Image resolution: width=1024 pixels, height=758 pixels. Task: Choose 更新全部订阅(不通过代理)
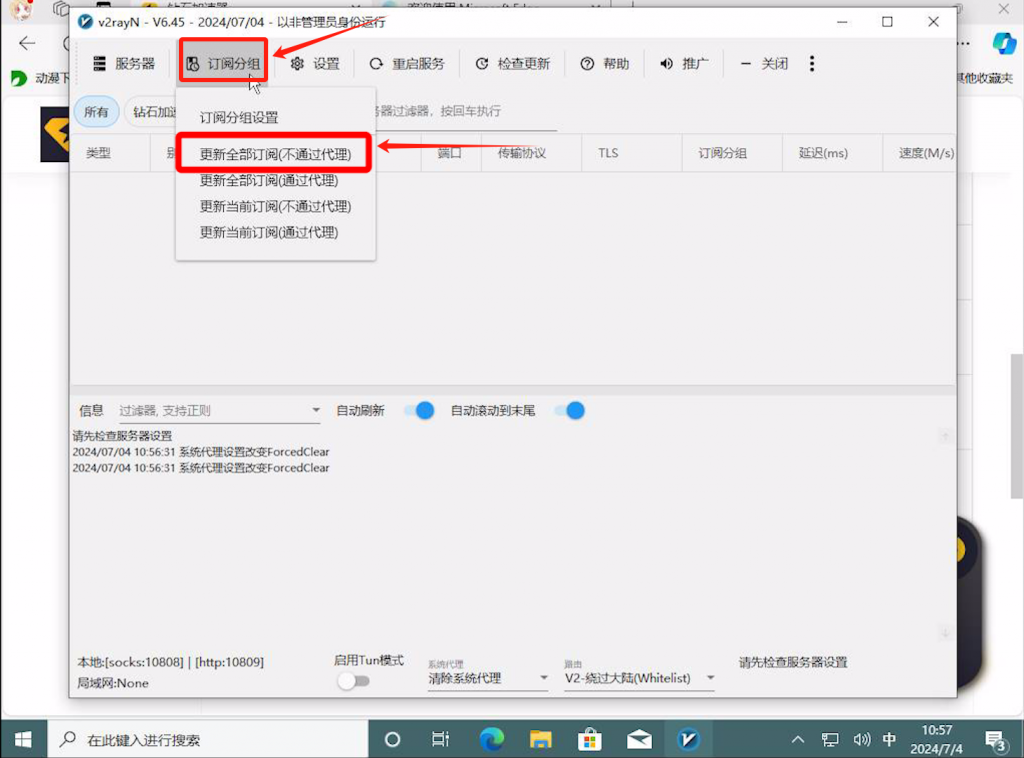[x=275, y=154]
